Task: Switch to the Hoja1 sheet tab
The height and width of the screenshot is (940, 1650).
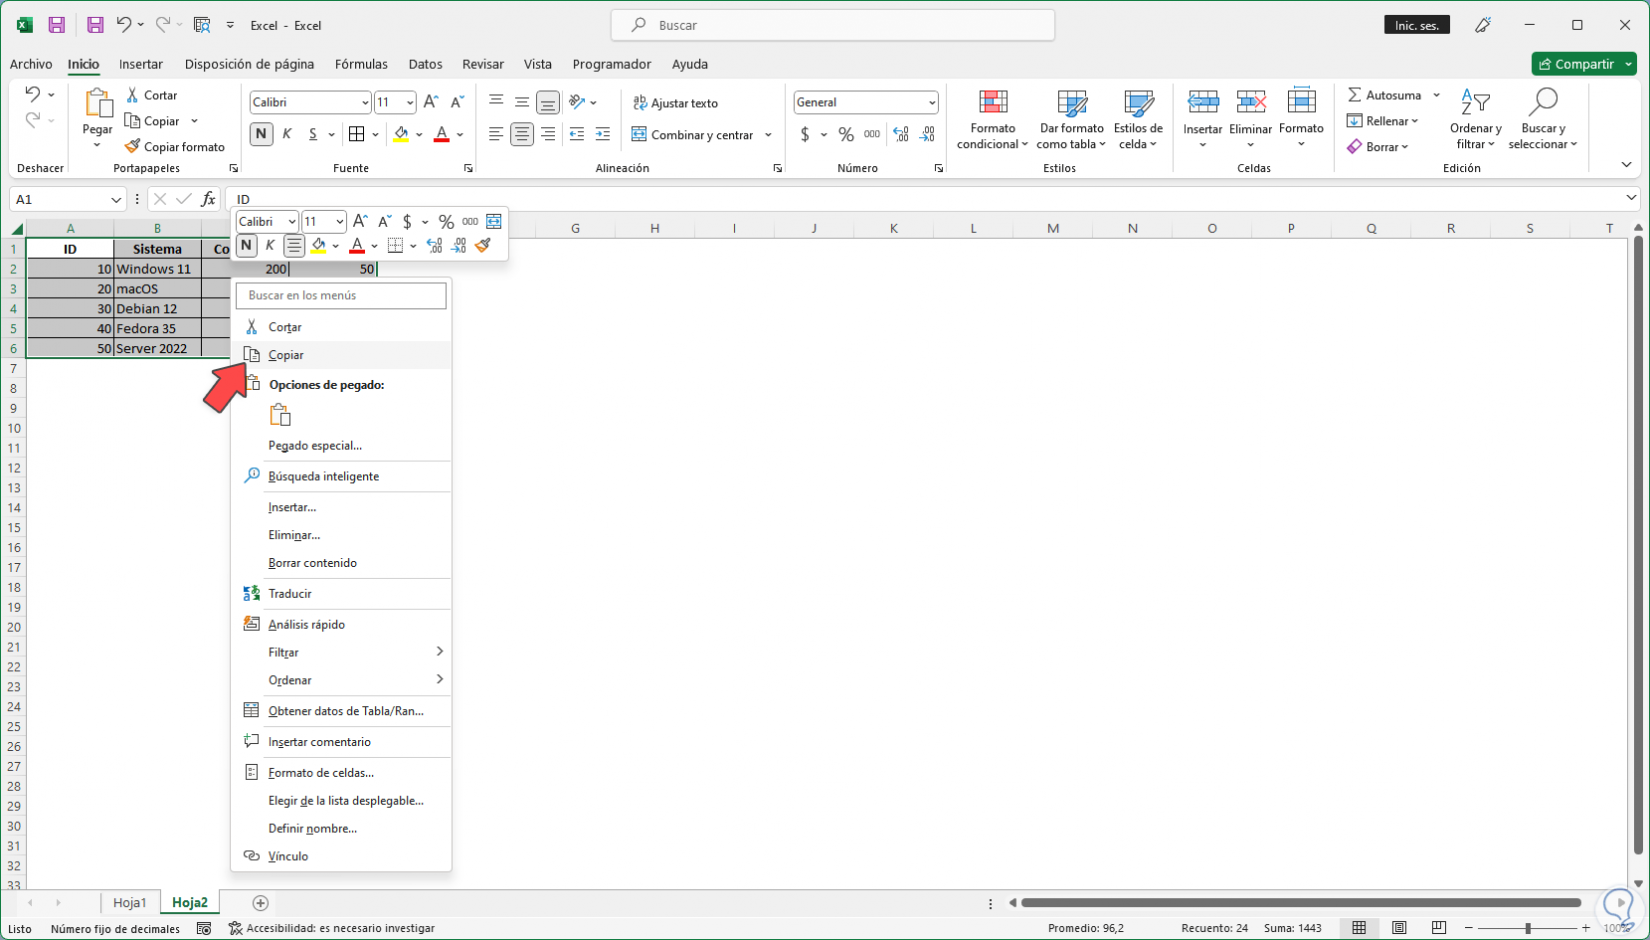Action: 130,902
